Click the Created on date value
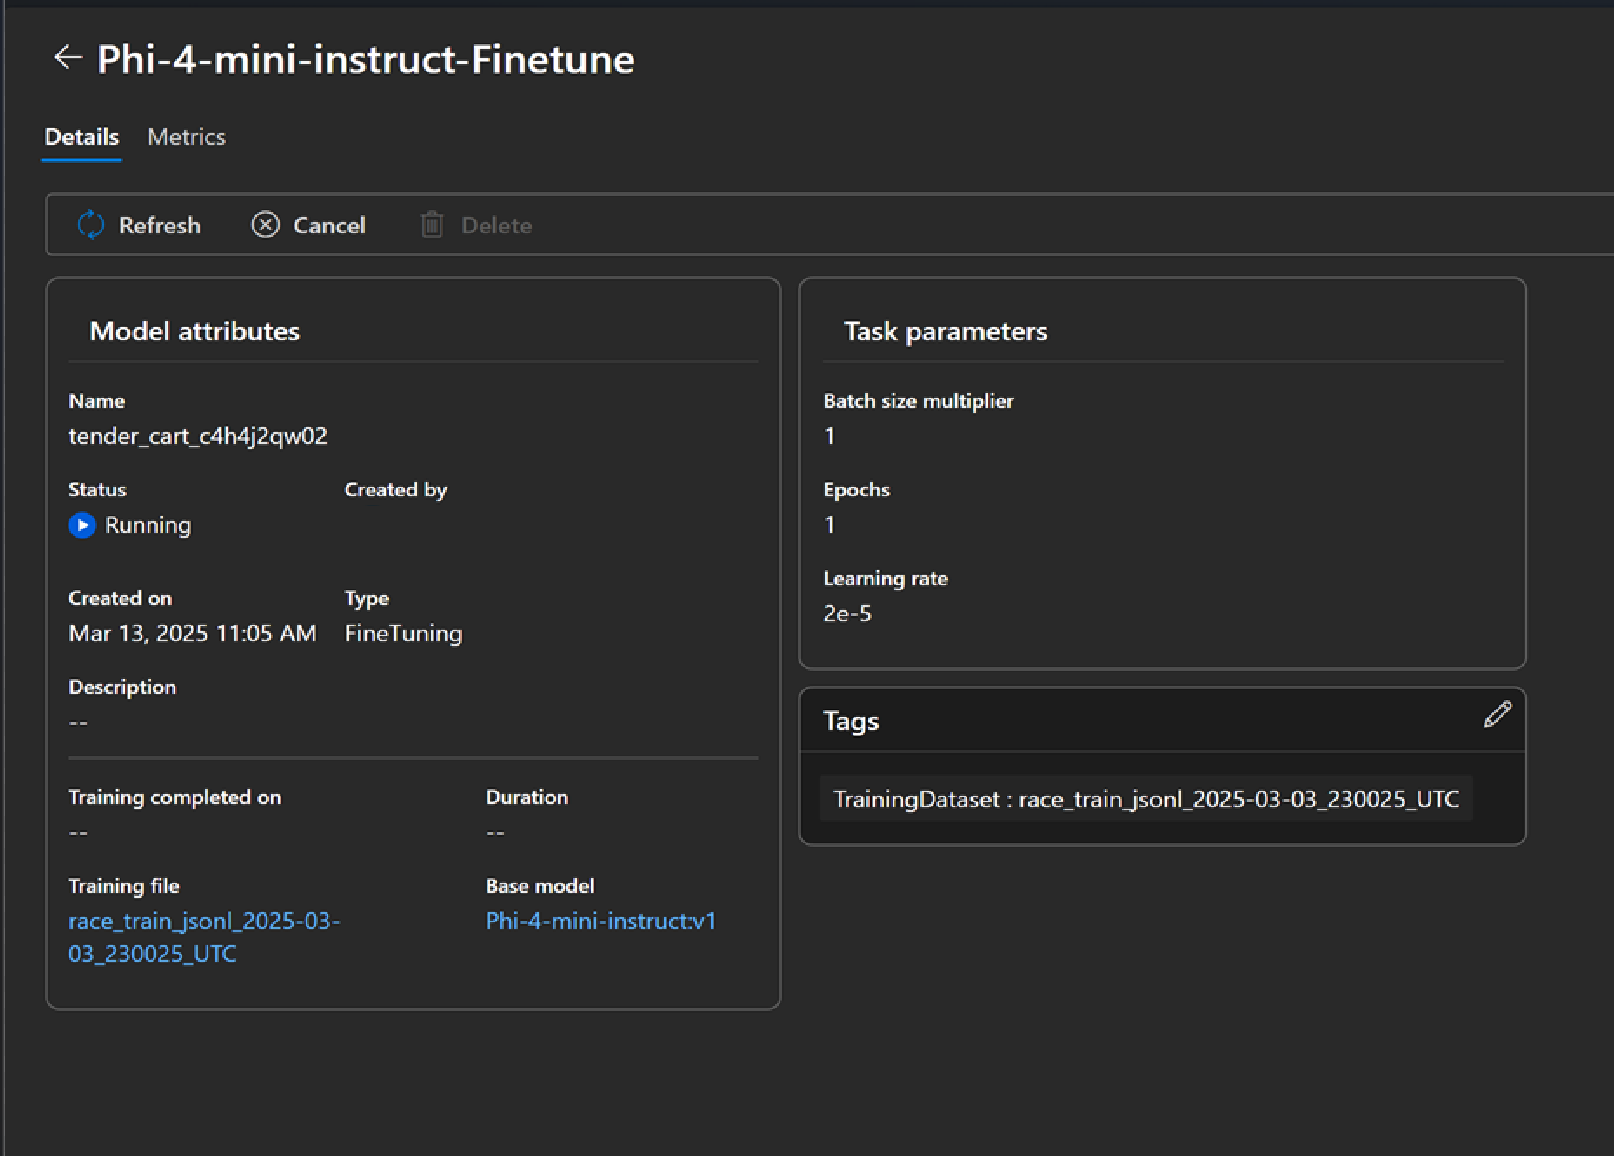 192,633
